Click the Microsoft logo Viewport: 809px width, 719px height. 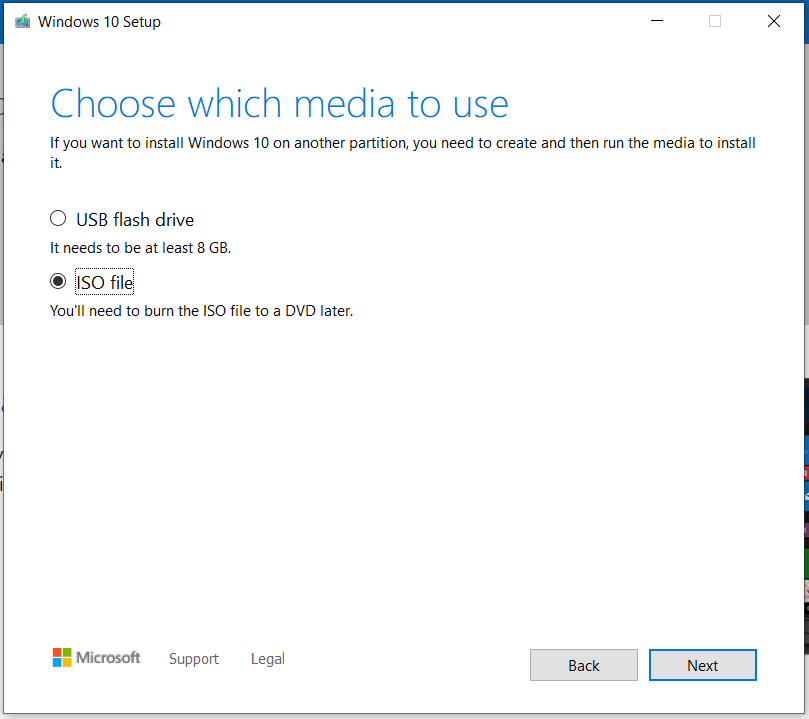pyautogui.click(x=96, y=658)
